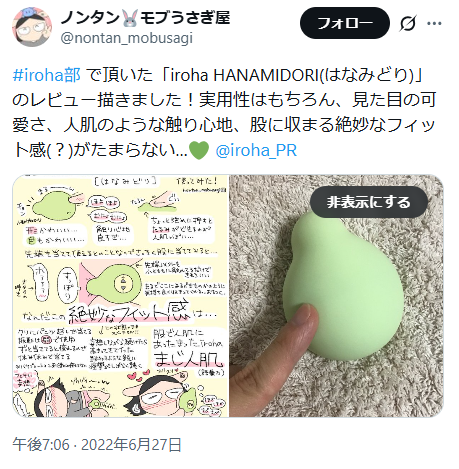The image size is (459, 469).
Task: Open the three-dot more options menu
Action: 434,23
